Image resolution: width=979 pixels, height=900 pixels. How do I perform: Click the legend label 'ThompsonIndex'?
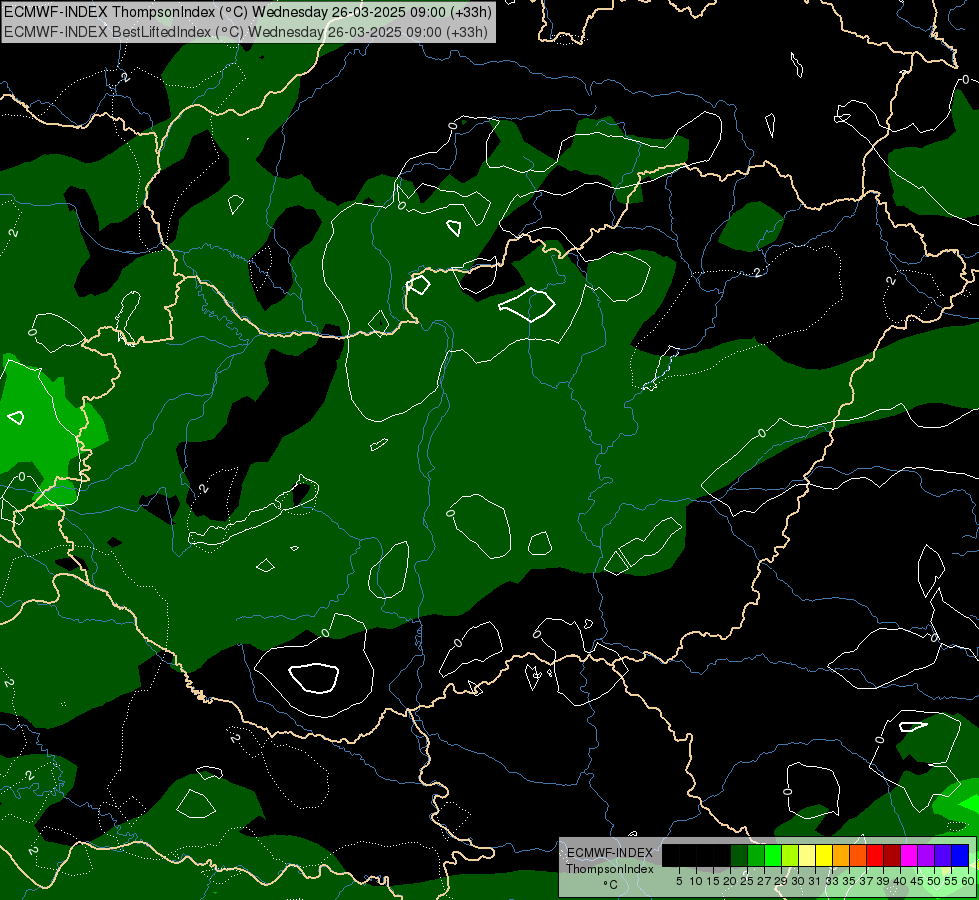pyautogui.click(x=609, y=869)
